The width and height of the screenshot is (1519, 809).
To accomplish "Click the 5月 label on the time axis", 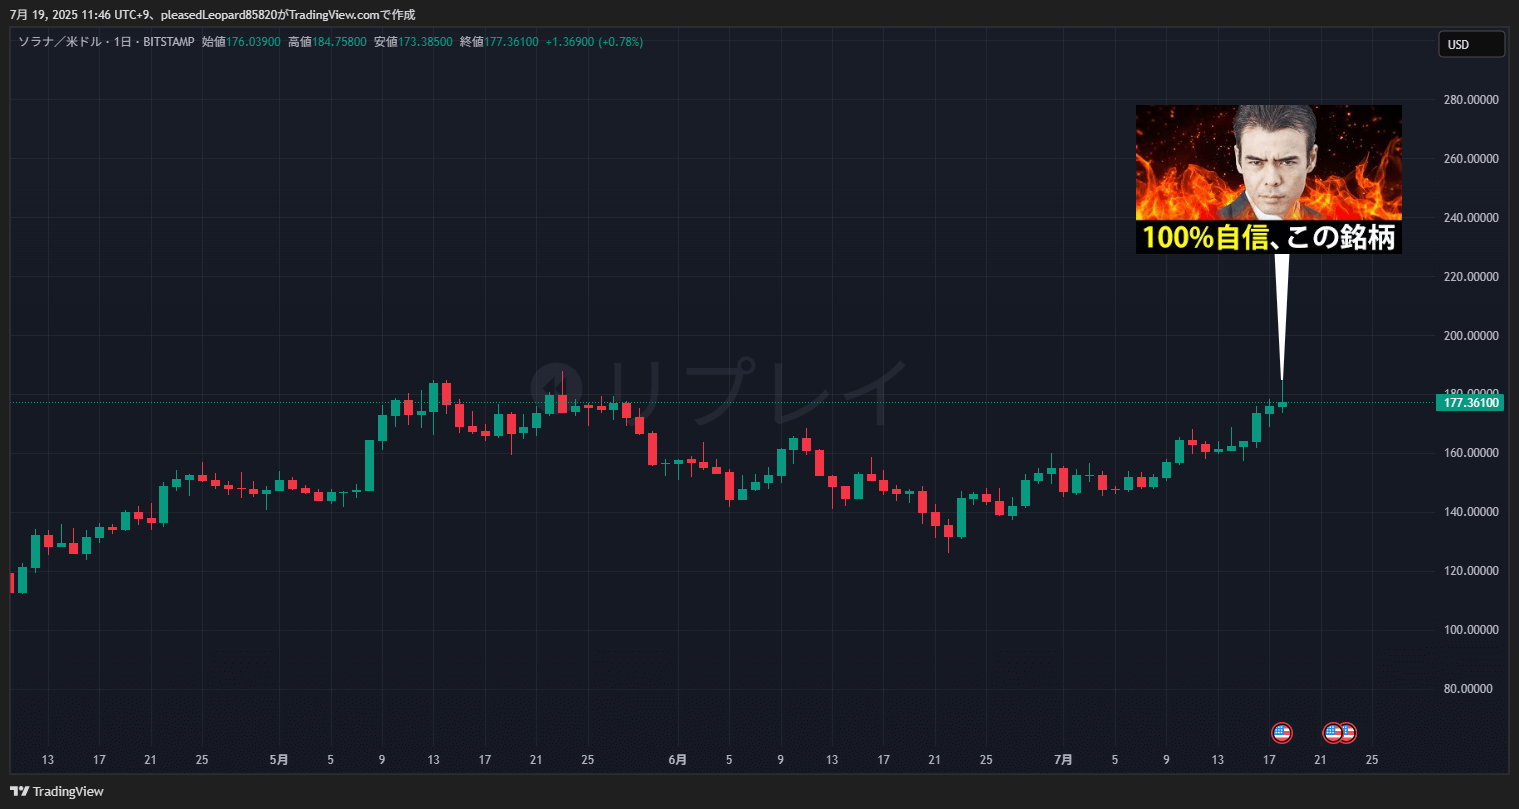I will (279, 760).
